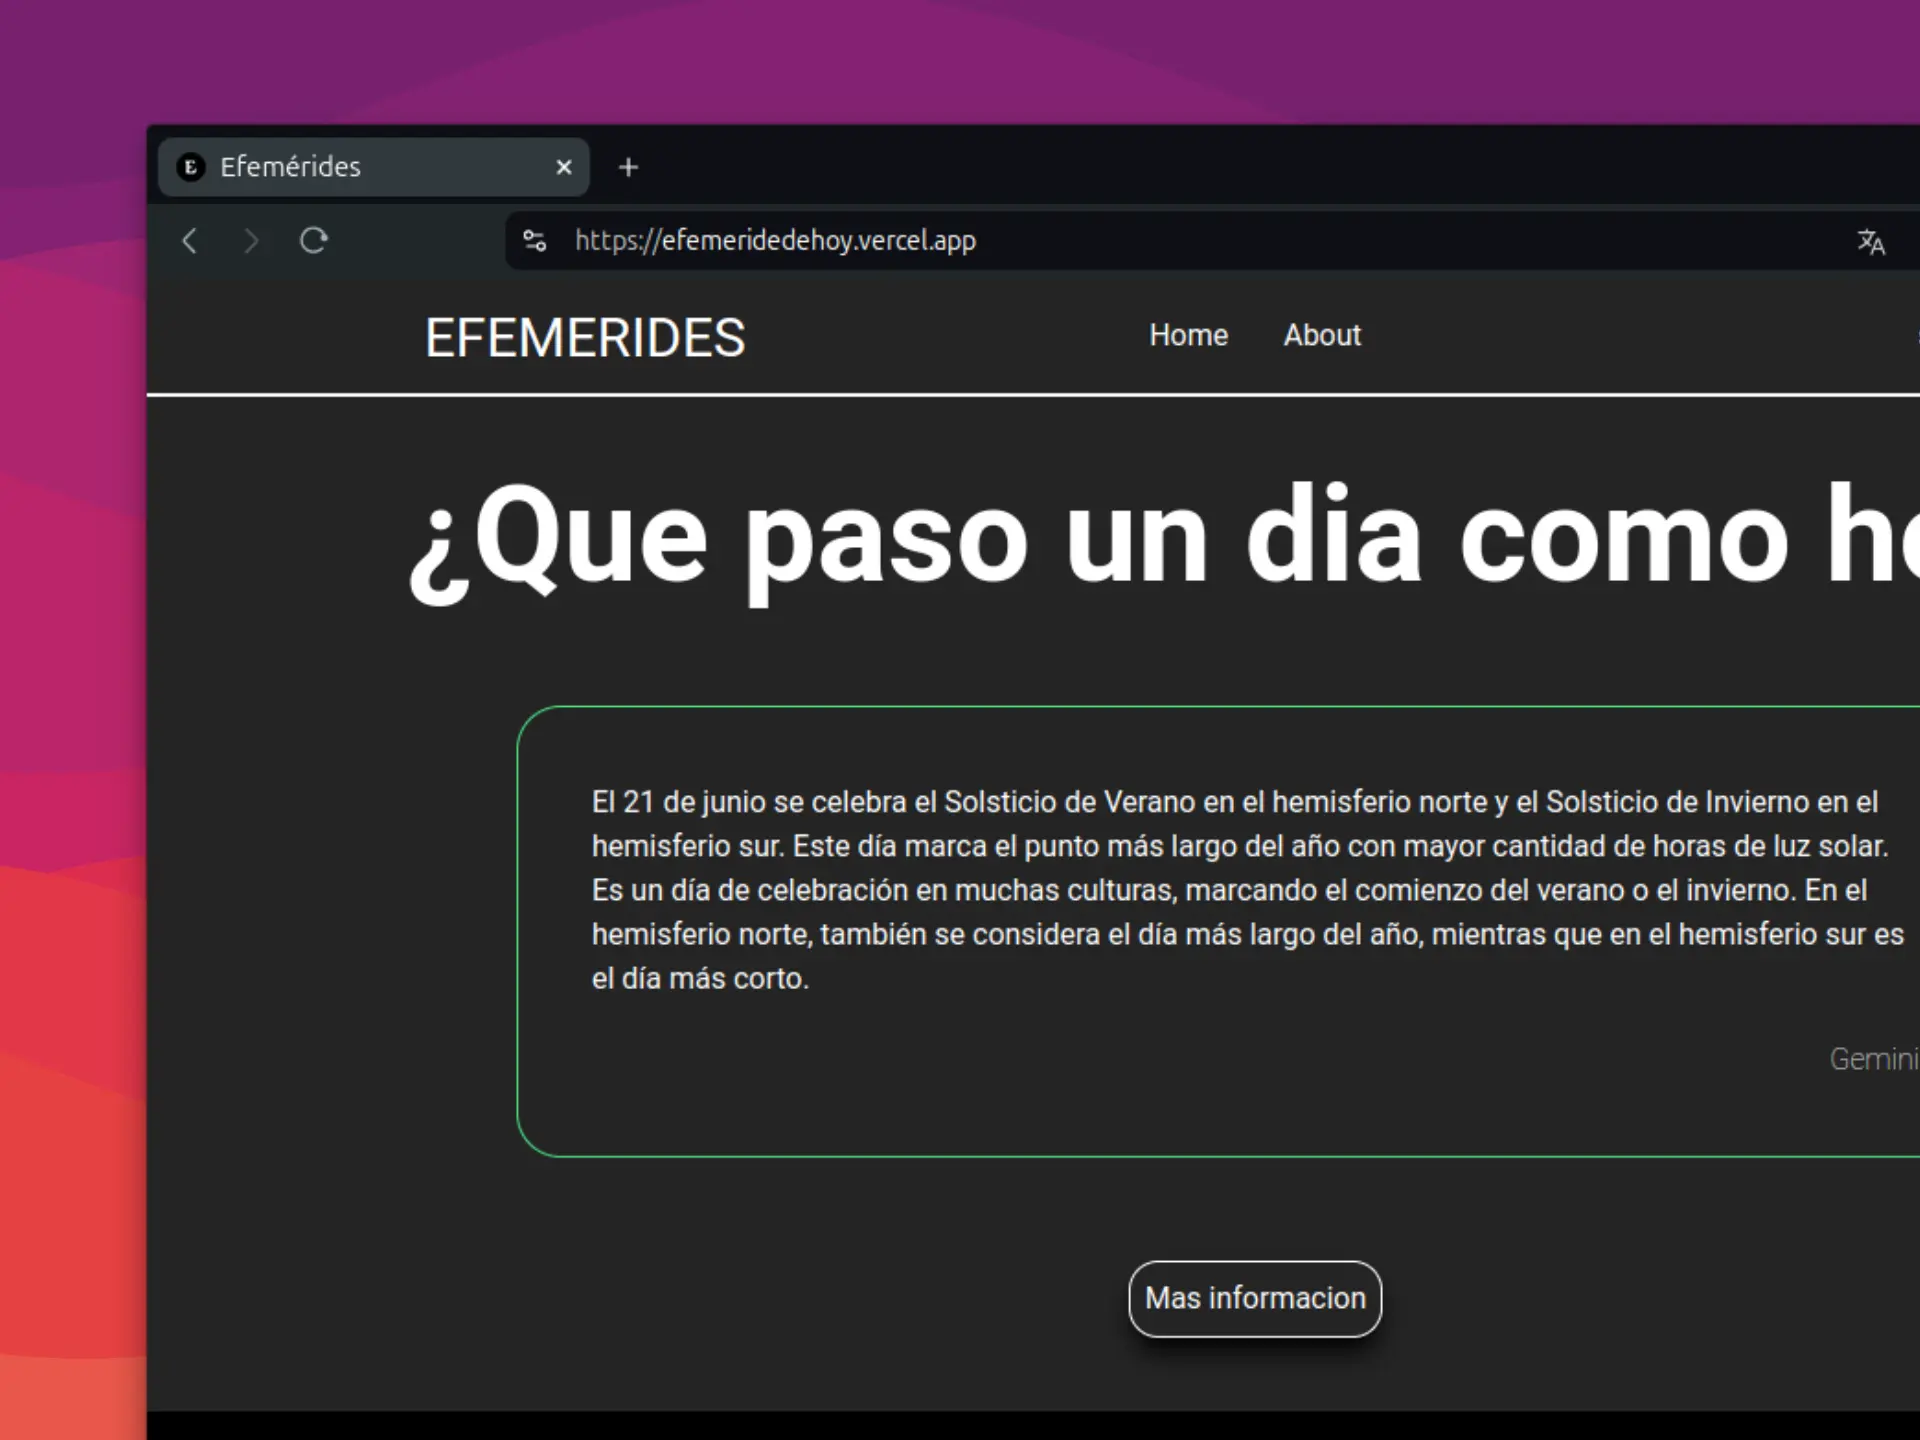This screenshot has height=1440, width=1920.
Task: Click the Home navigation menu item
Action: click(x=1188, y=334)
